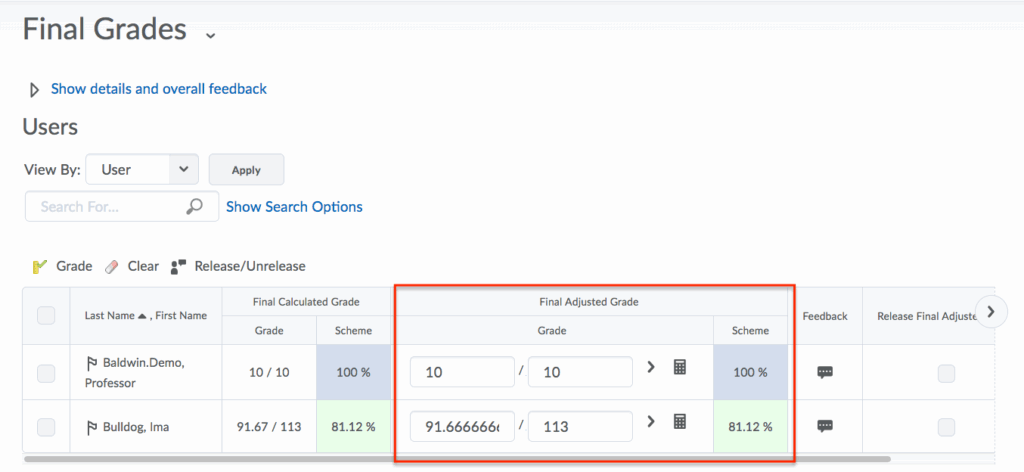Click the Apply button
Viewport: 1024px width, 472px height.
pos(246,170)
